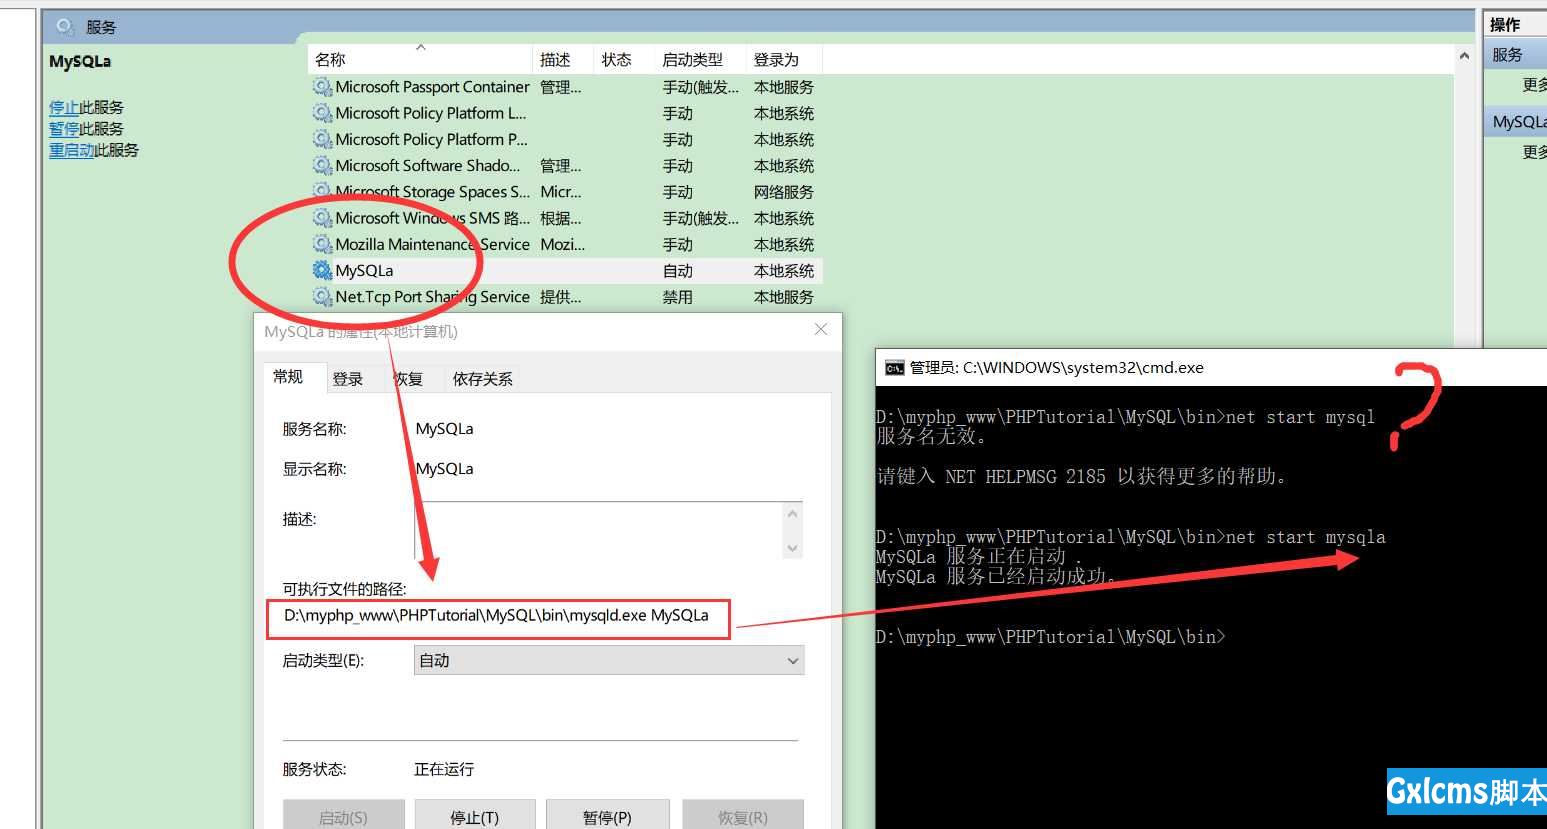This screenshot has width=1547, height=829.
Task: Click the cmd.exe window title bar icon
Action: pos(894,368)
